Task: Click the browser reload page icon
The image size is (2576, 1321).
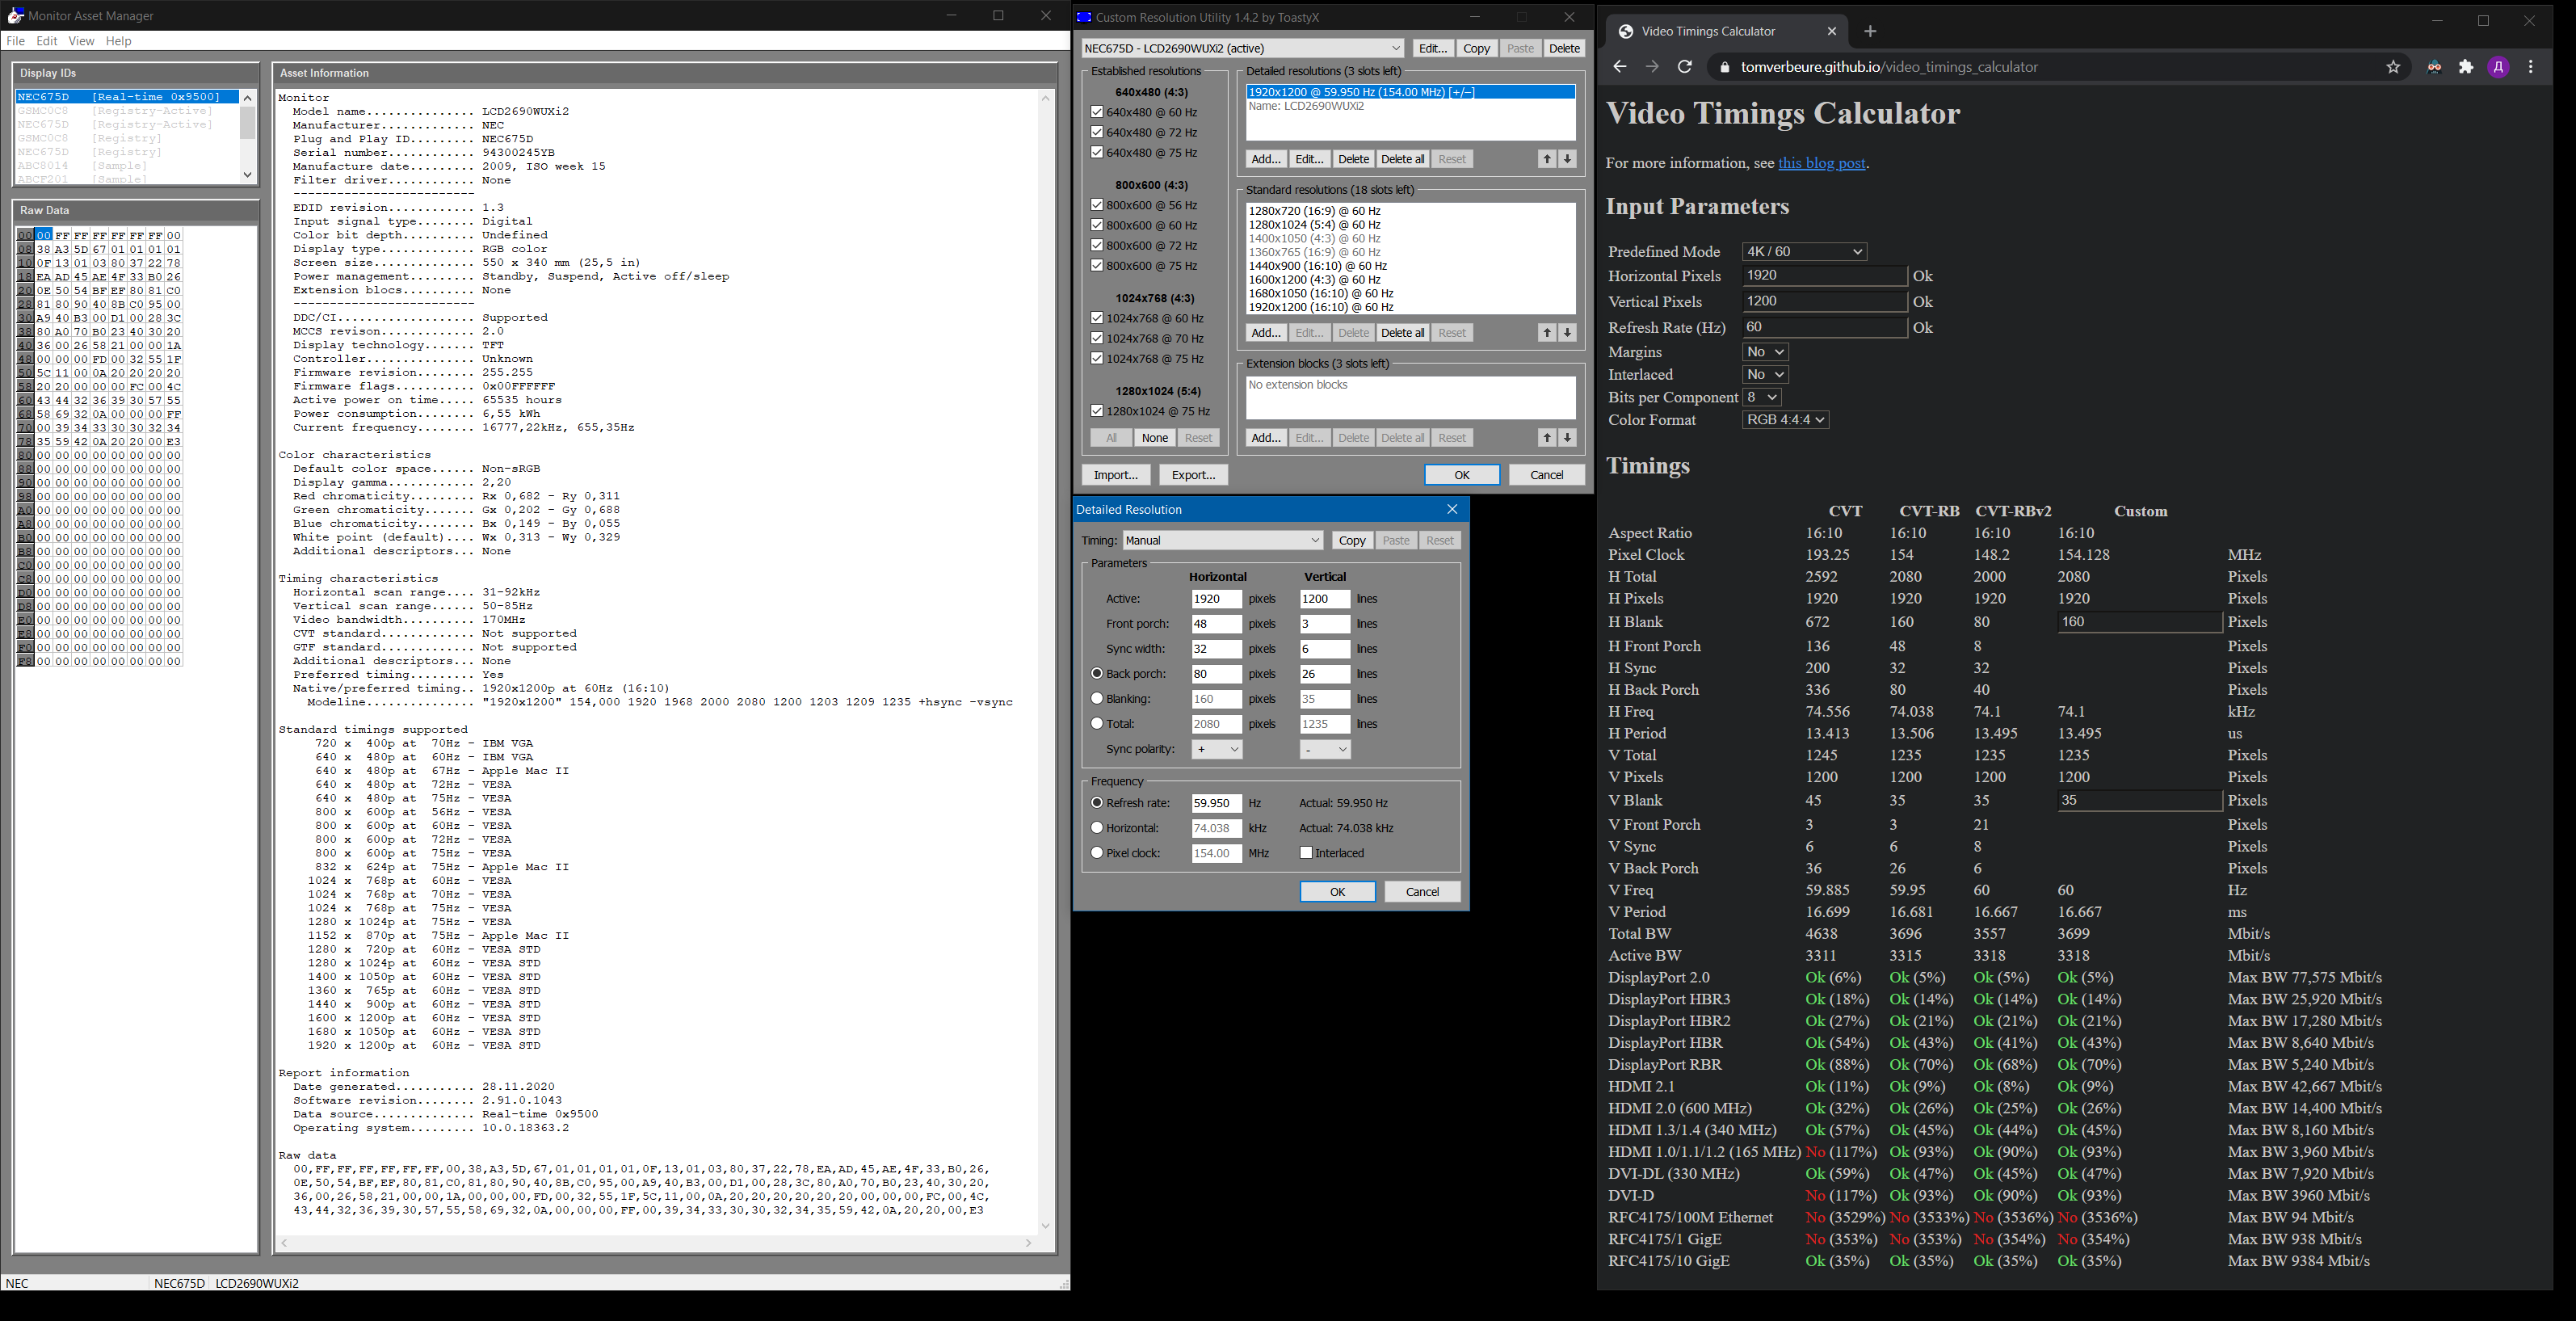Action: [1685, 67]
